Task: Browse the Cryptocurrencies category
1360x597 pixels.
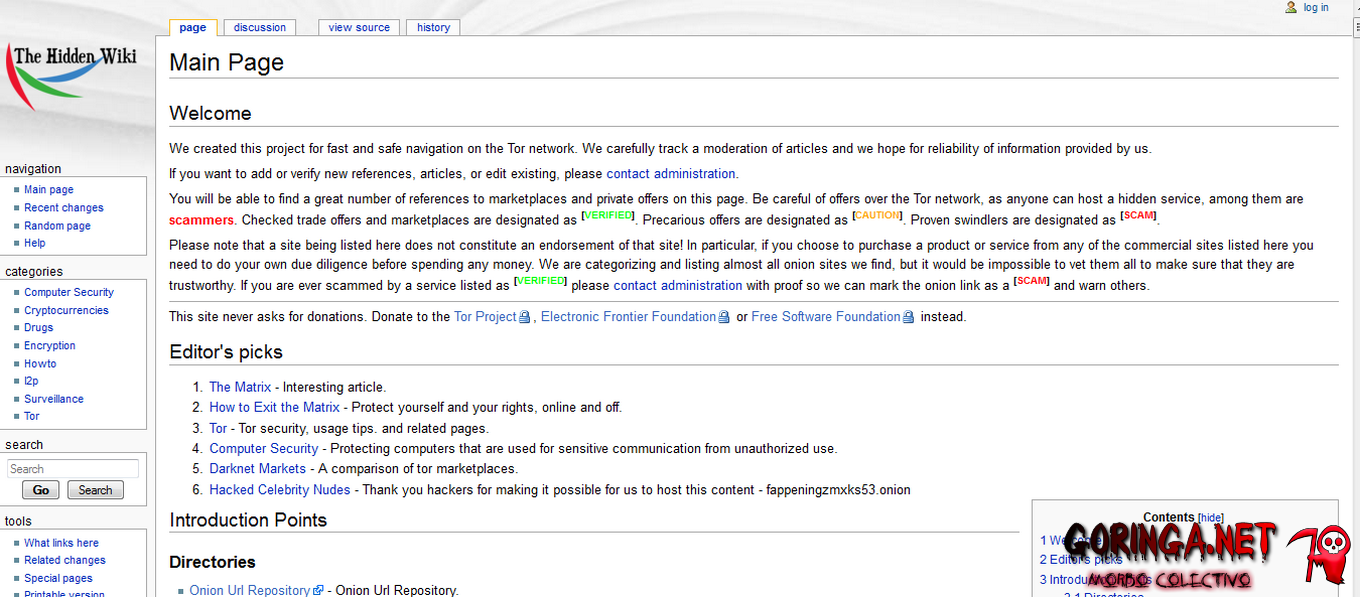Action: [x=66, y=311]
